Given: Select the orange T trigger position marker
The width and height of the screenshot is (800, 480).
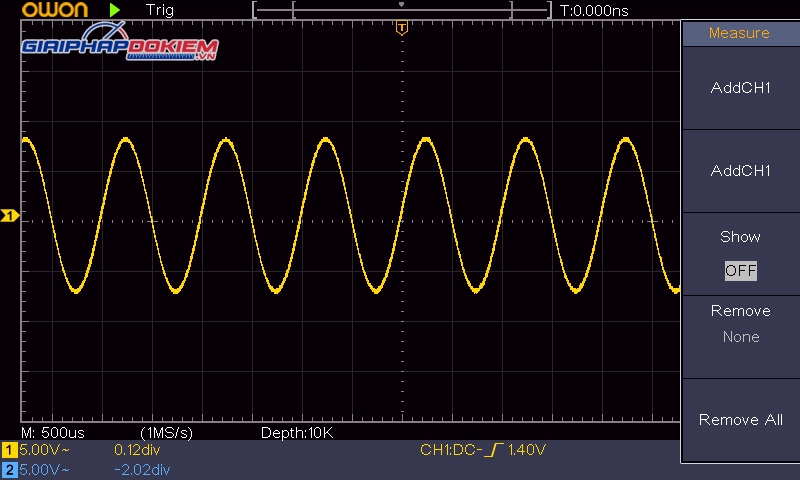Looking at the screenshot, I should [402, 28].
